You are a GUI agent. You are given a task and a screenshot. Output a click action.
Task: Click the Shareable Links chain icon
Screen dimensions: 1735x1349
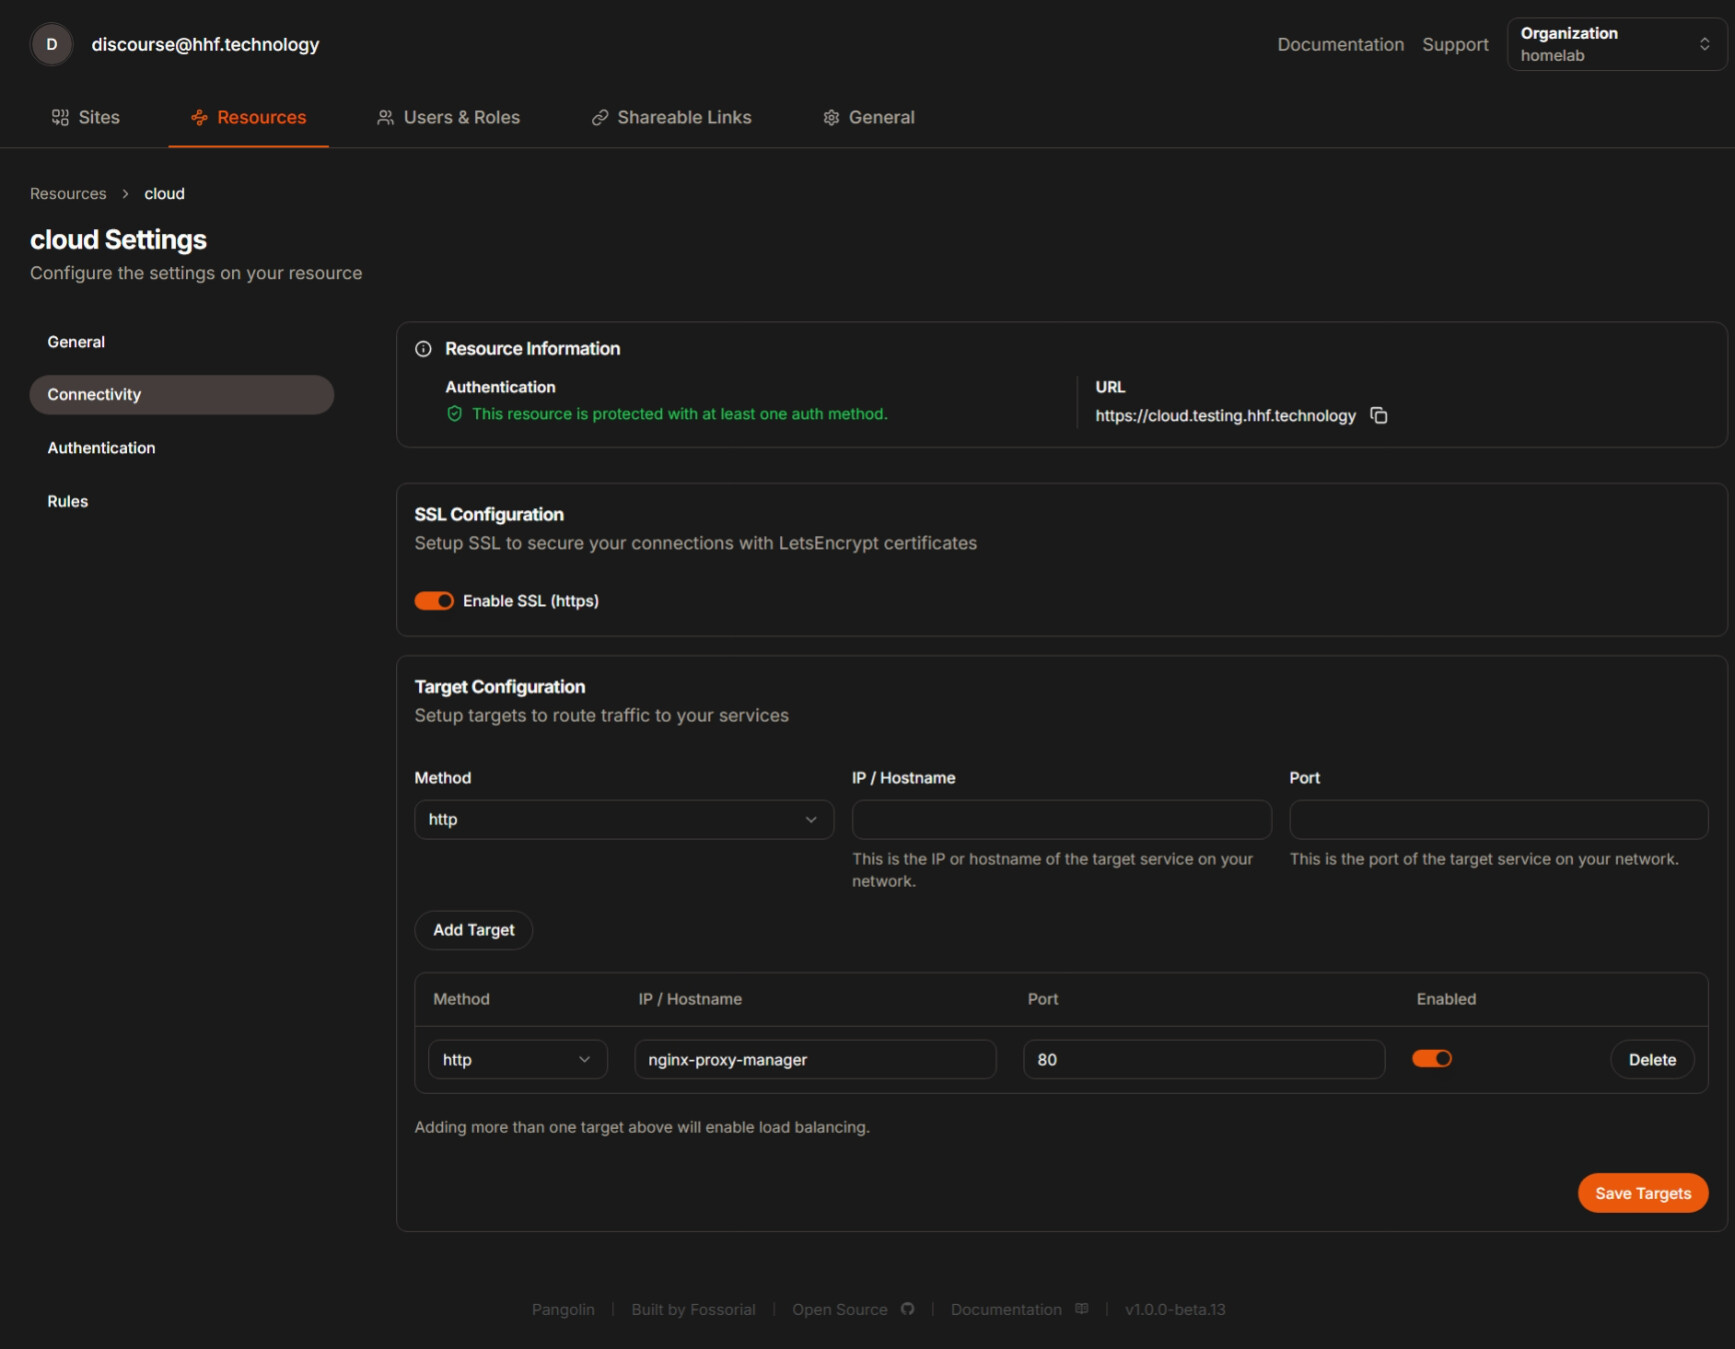coord(600,118)
